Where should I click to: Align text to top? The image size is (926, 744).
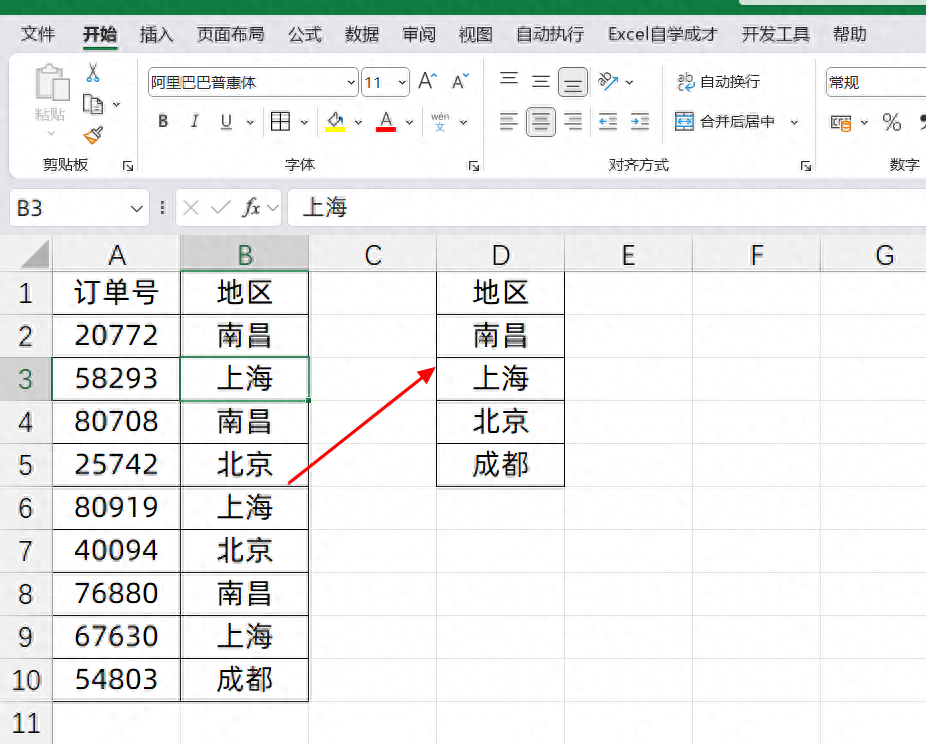[x=508, y=79]
